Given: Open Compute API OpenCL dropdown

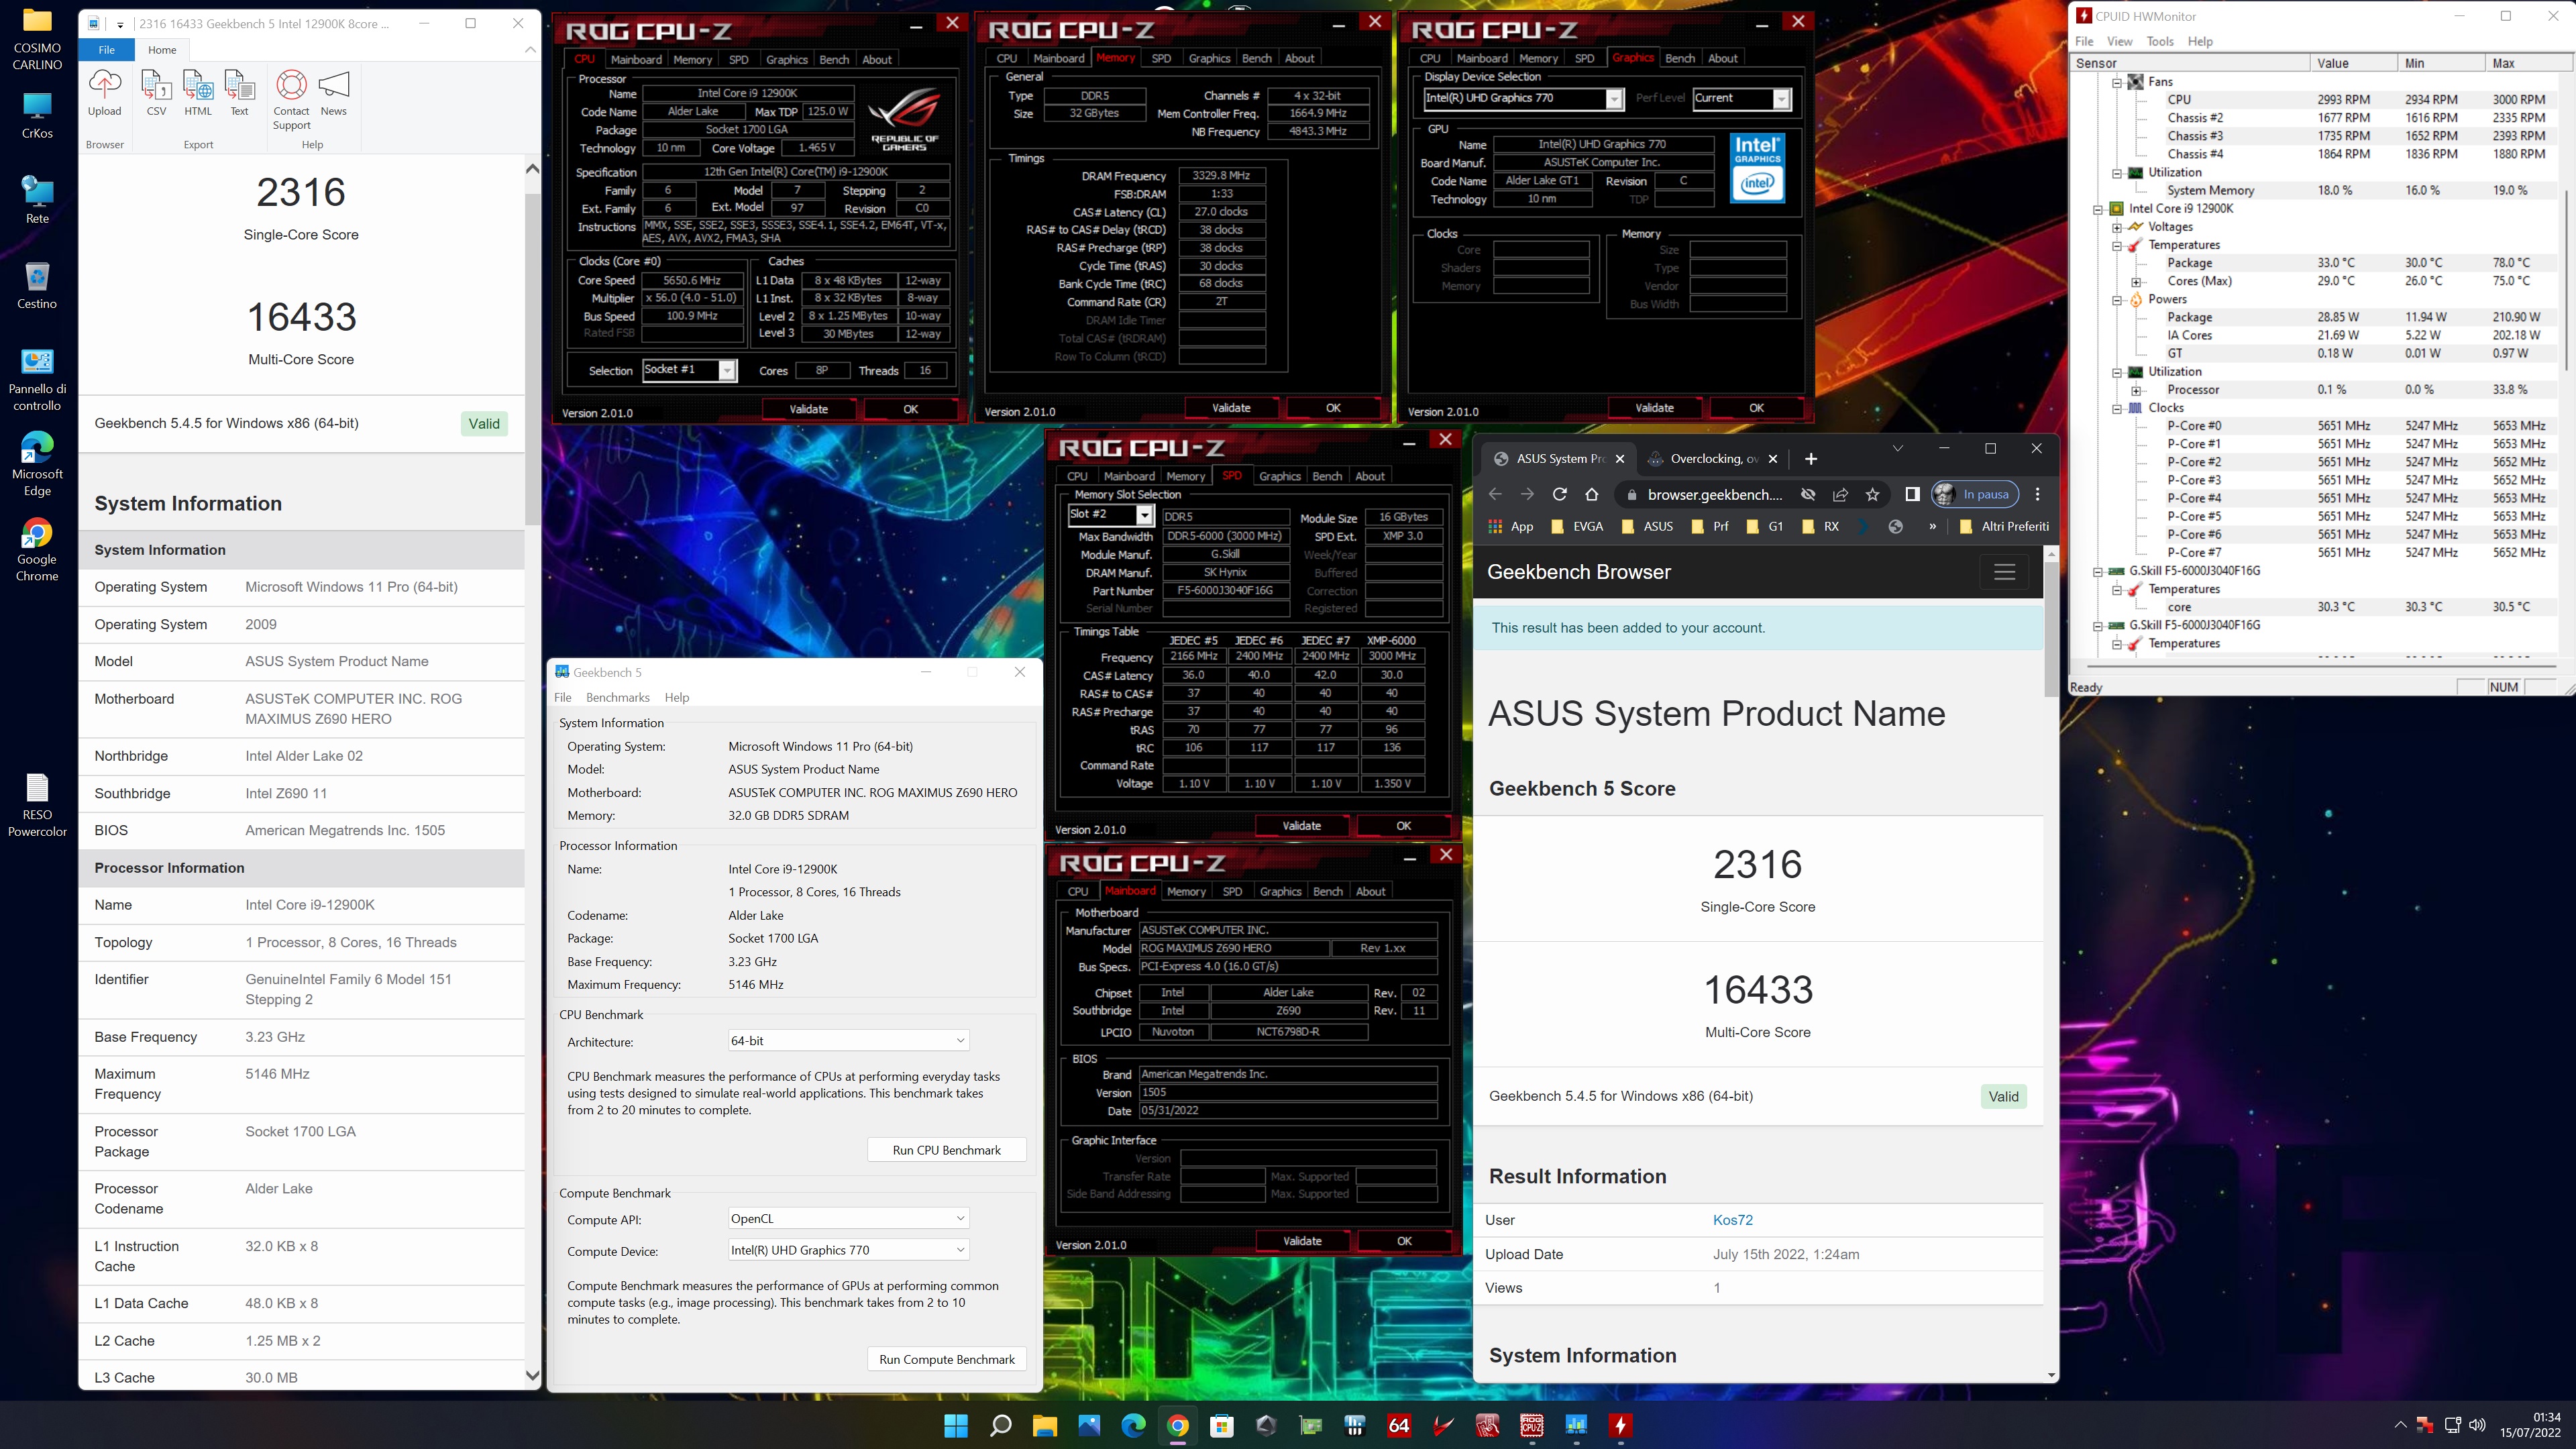Looking at the screenshot, I should (848, 1218).
